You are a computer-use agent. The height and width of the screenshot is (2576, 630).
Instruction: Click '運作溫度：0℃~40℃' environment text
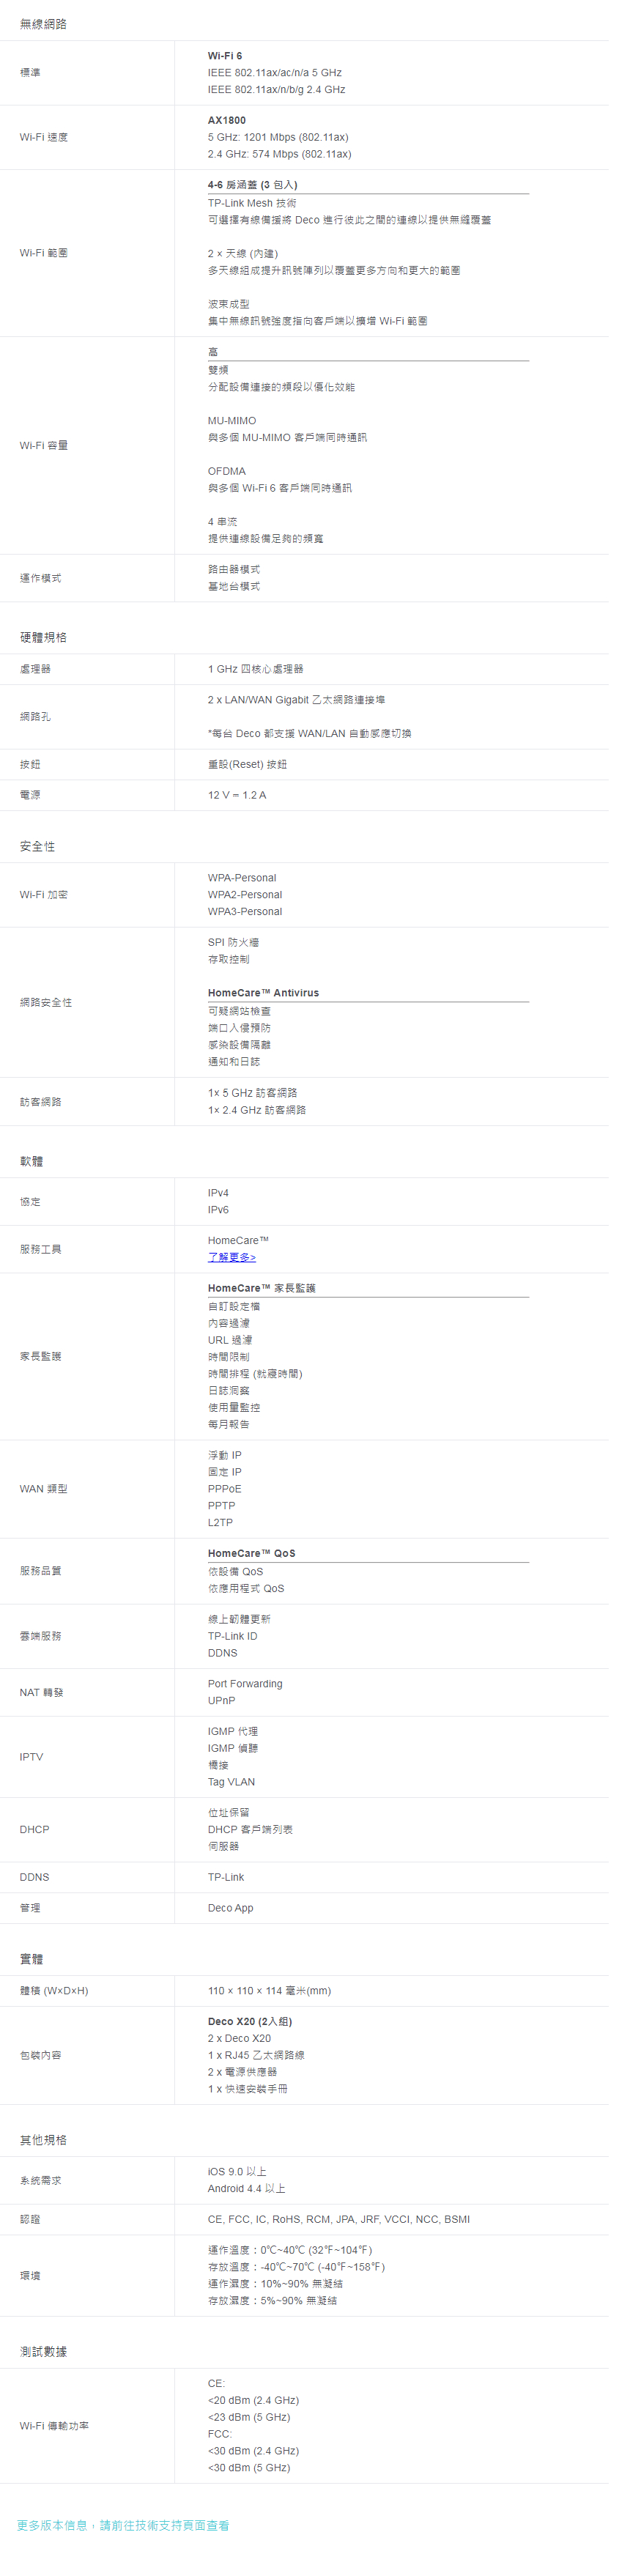click(x=290, y=2250)
